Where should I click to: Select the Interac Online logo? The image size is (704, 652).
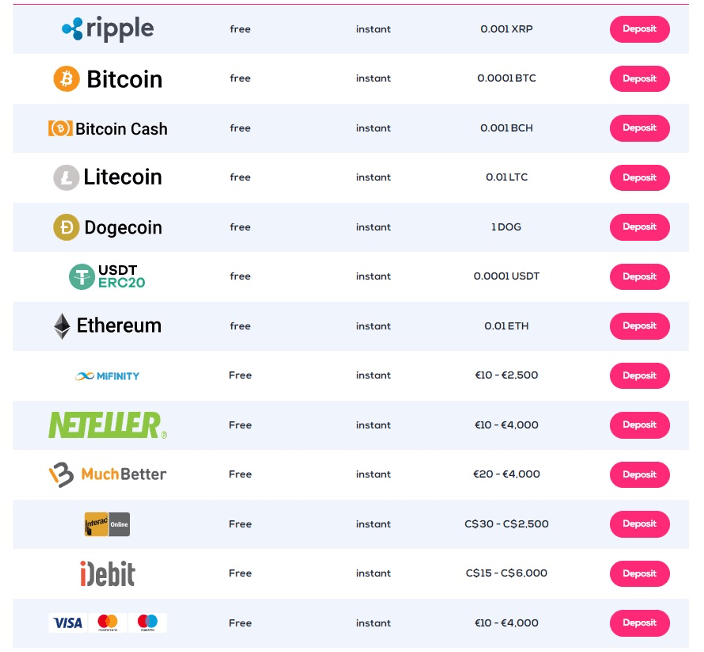click(107, 524)
